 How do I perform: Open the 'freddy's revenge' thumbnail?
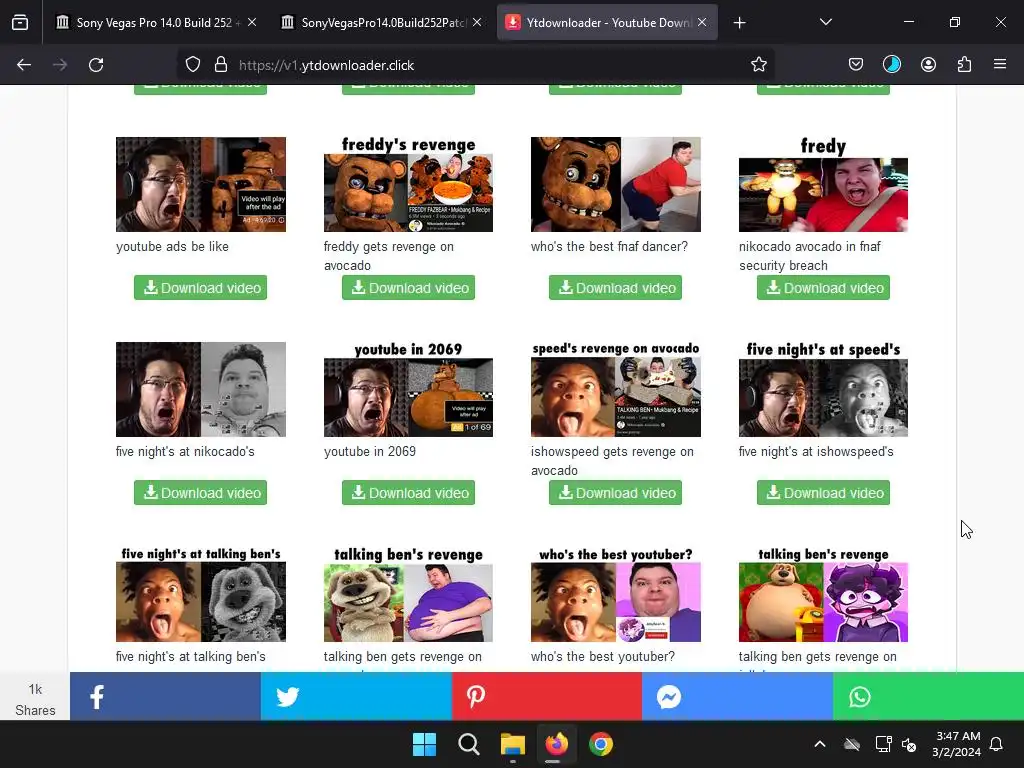[408, 184]
